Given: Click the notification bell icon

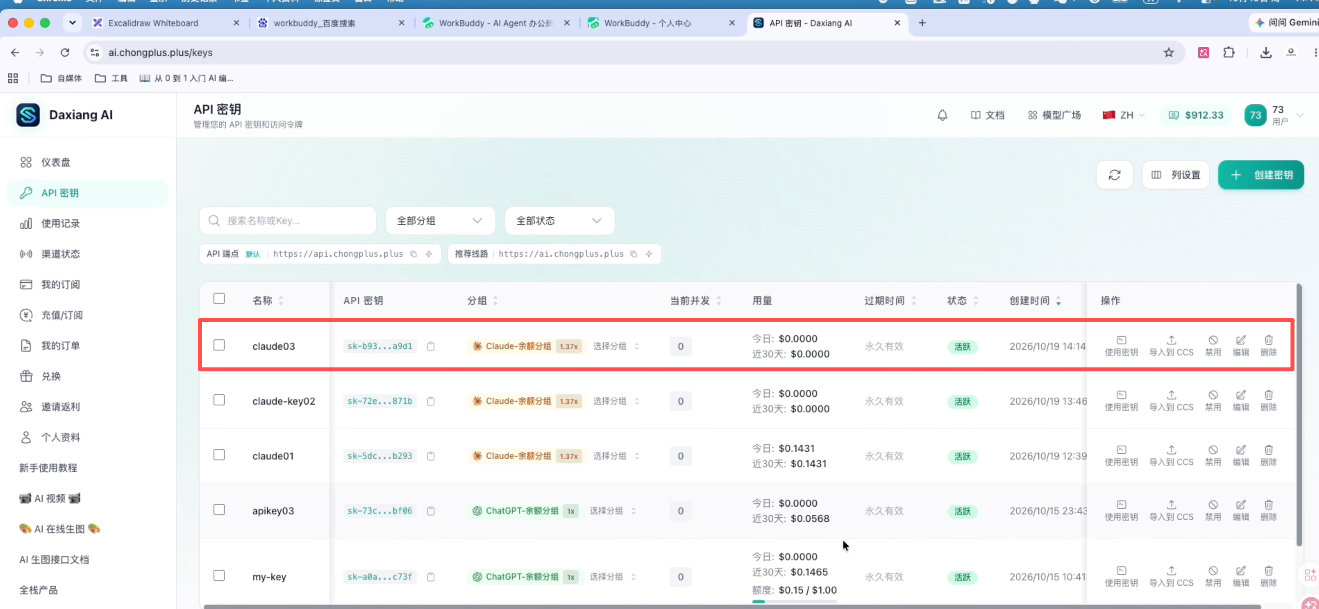Looking at the screenshot, I should click(942, 115).
